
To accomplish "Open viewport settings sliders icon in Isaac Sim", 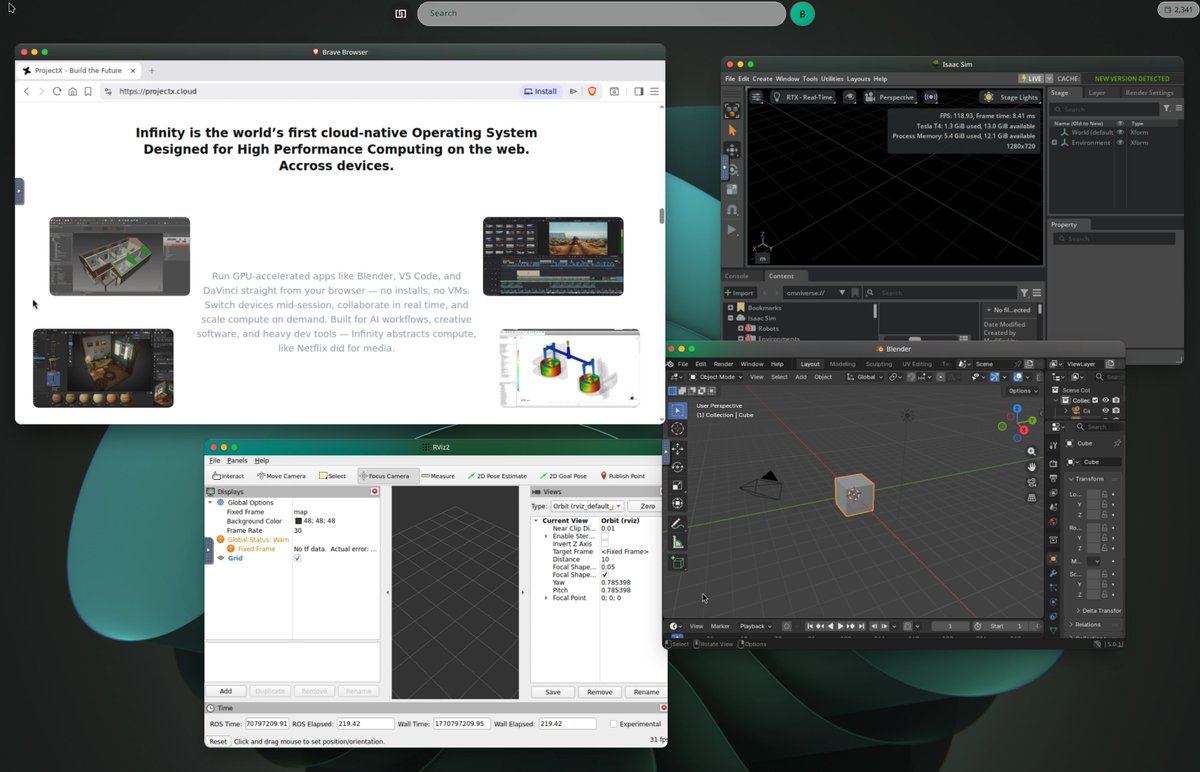I will point(757,97).
